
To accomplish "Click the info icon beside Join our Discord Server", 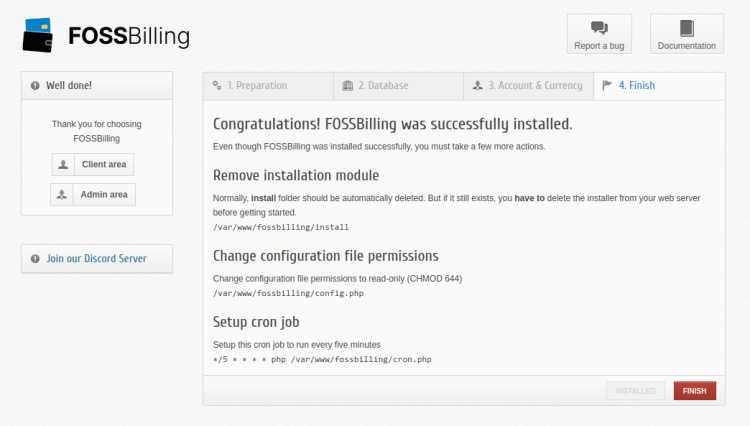I will point(35,259).
